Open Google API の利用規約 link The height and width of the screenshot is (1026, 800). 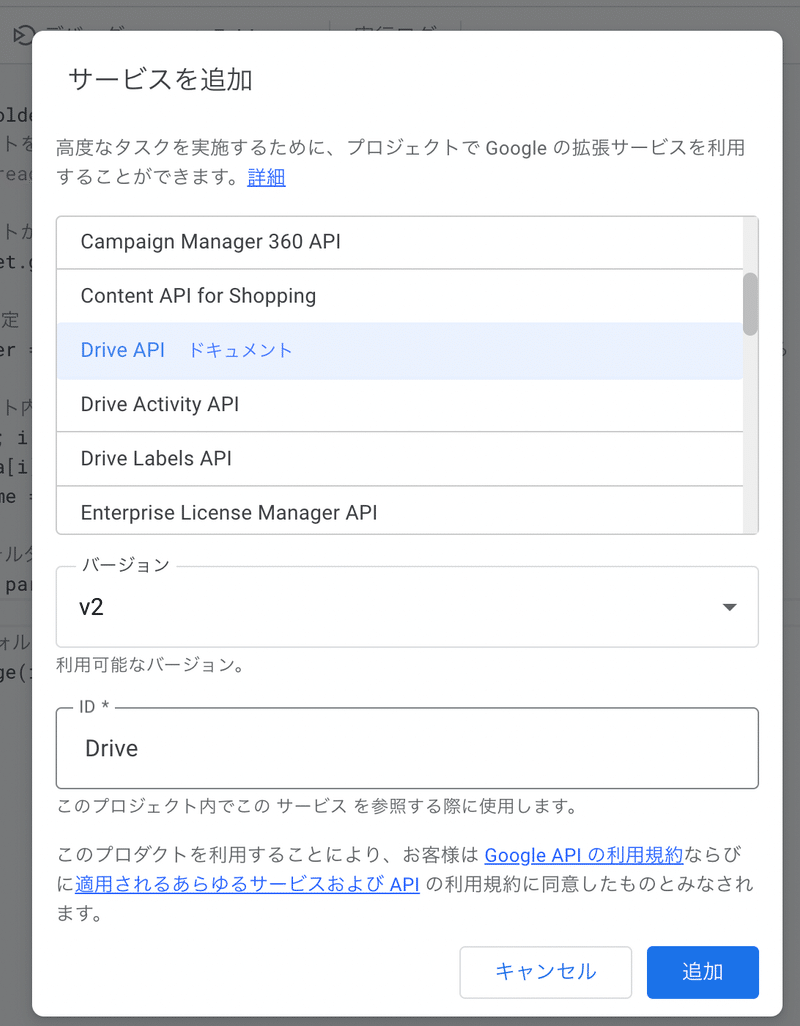(x=583, y=855)
